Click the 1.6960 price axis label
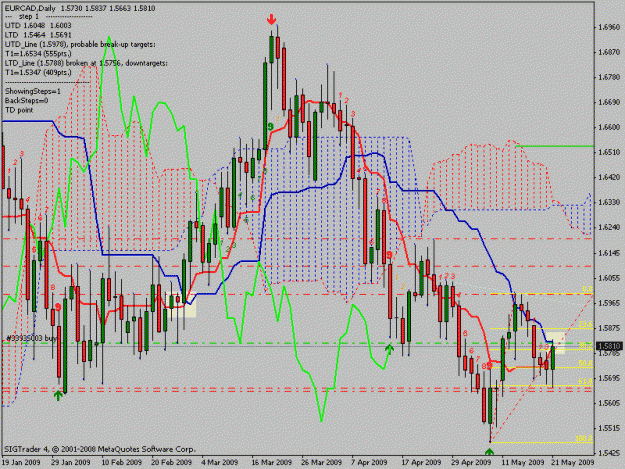625x469 pixels. [x=609, y=27]
